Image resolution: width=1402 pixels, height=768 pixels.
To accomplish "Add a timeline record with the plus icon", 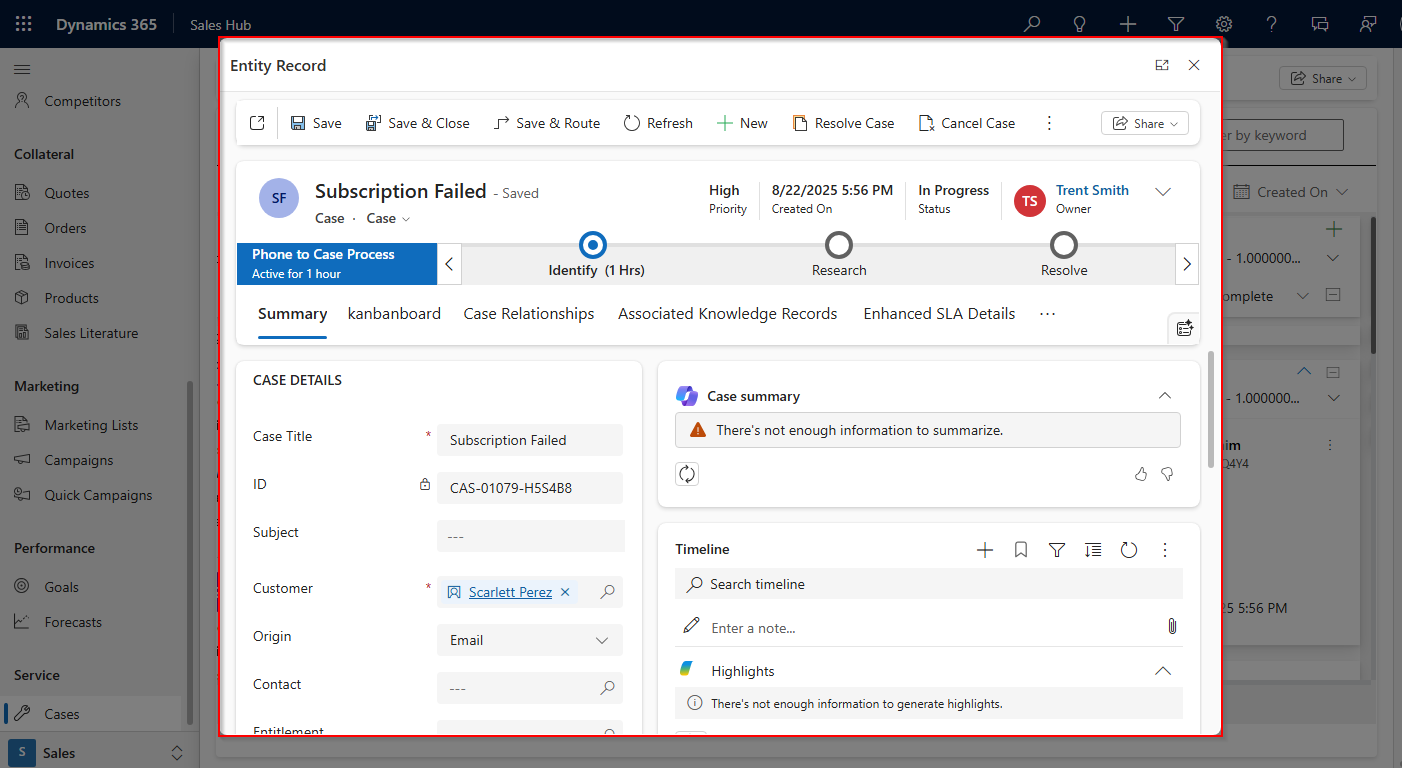I will click(x=985, y=549).
